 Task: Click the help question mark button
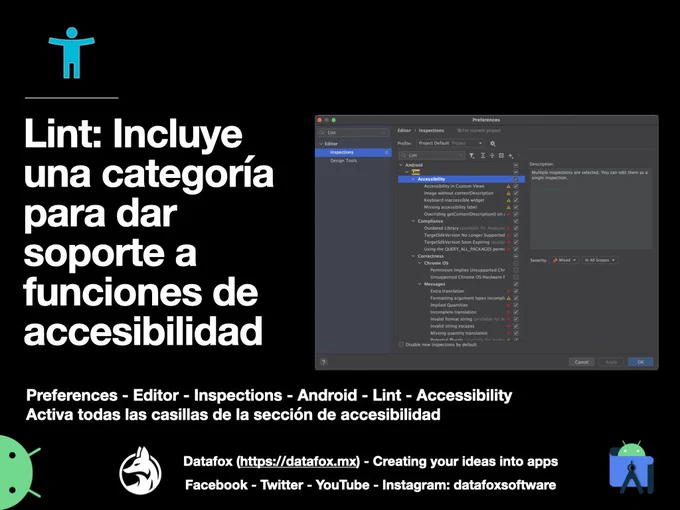(x=324, y=362)
